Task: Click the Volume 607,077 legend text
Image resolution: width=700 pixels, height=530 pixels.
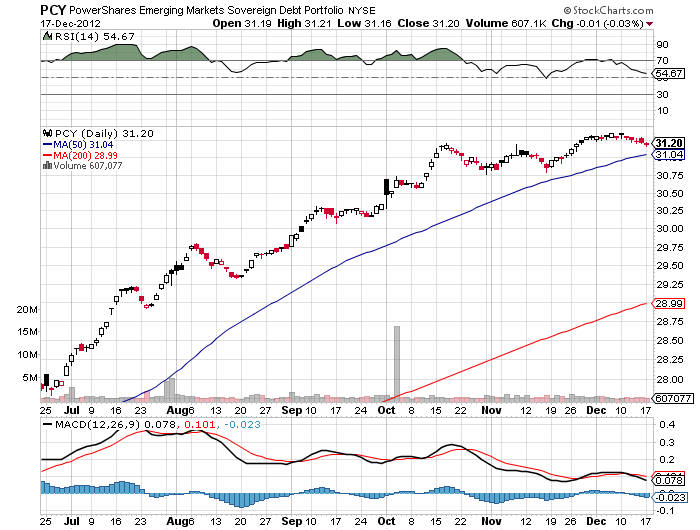Action: coord(88,166)
